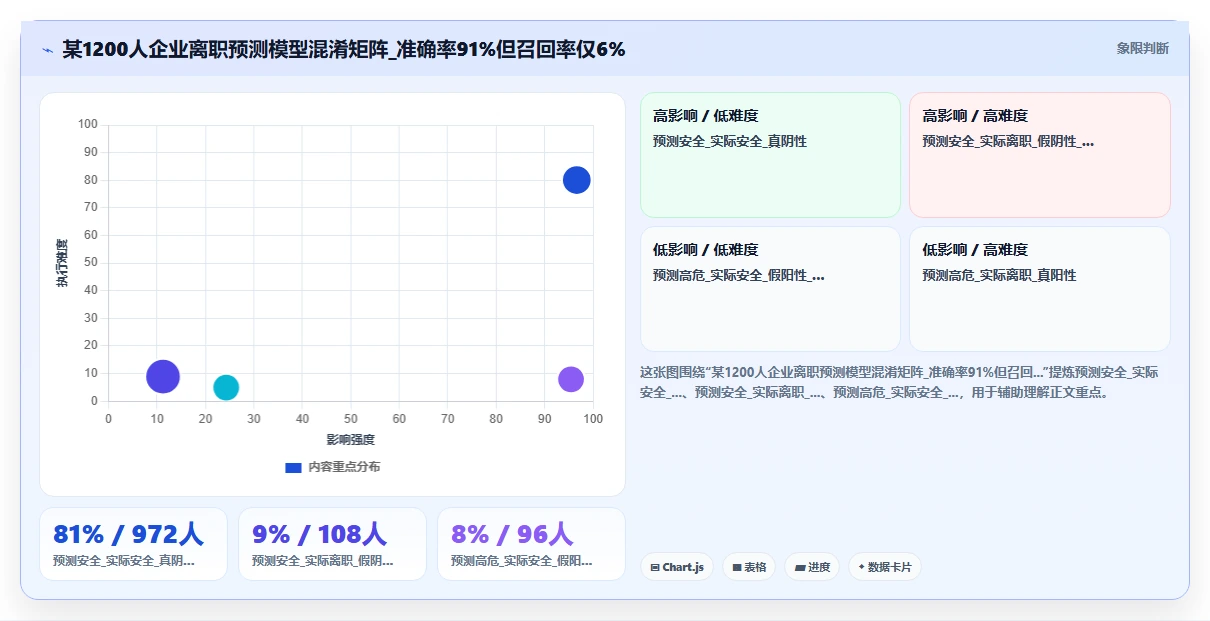This screenshot has width=1210, height=621.
Task: Click the 数据卡片 tag
Action: pyautogui.click(x=884, y=567)
